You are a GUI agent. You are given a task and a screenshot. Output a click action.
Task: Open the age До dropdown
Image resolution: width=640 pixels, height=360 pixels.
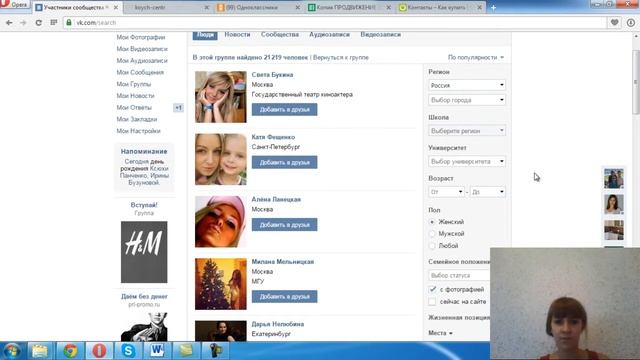click(x=487, y=192)
